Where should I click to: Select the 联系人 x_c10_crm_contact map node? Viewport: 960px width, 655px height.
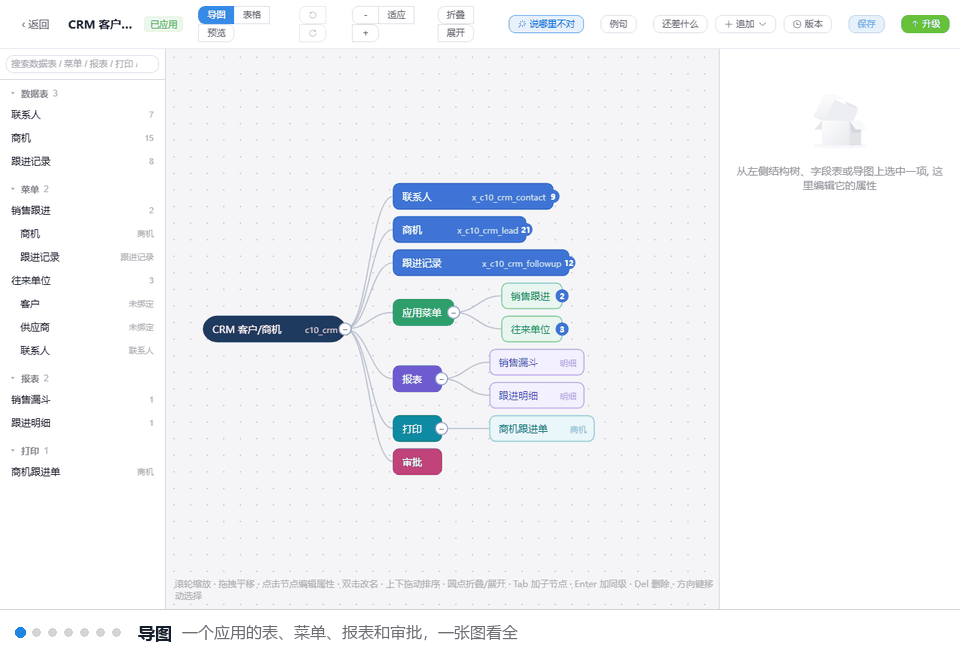pyautogui.click(x=473, y=196)
